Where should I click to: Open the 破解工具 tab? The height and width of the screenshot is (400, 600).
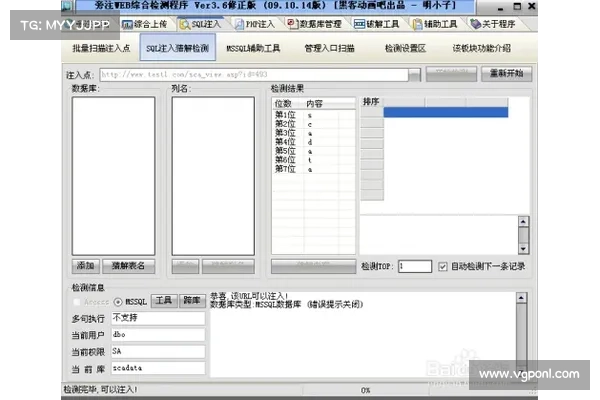(x=377, y=24)
